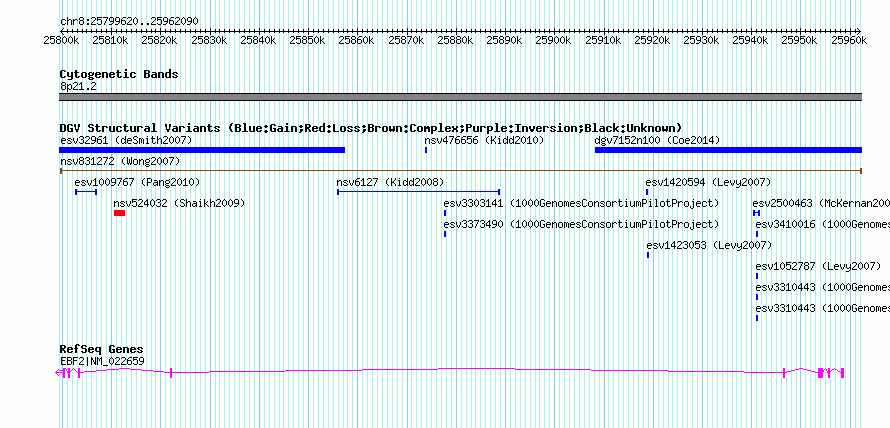Click the blue esv1423053 variant tick
Screen dimensions: 890x428
tap(648, 255)
